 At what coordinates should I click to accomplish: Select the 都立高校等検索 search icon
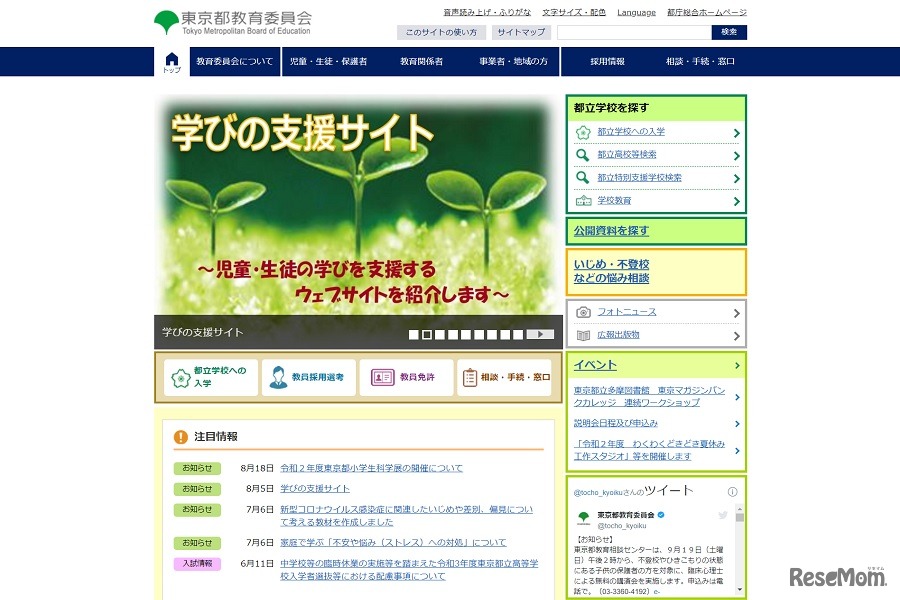click(582, 155)
